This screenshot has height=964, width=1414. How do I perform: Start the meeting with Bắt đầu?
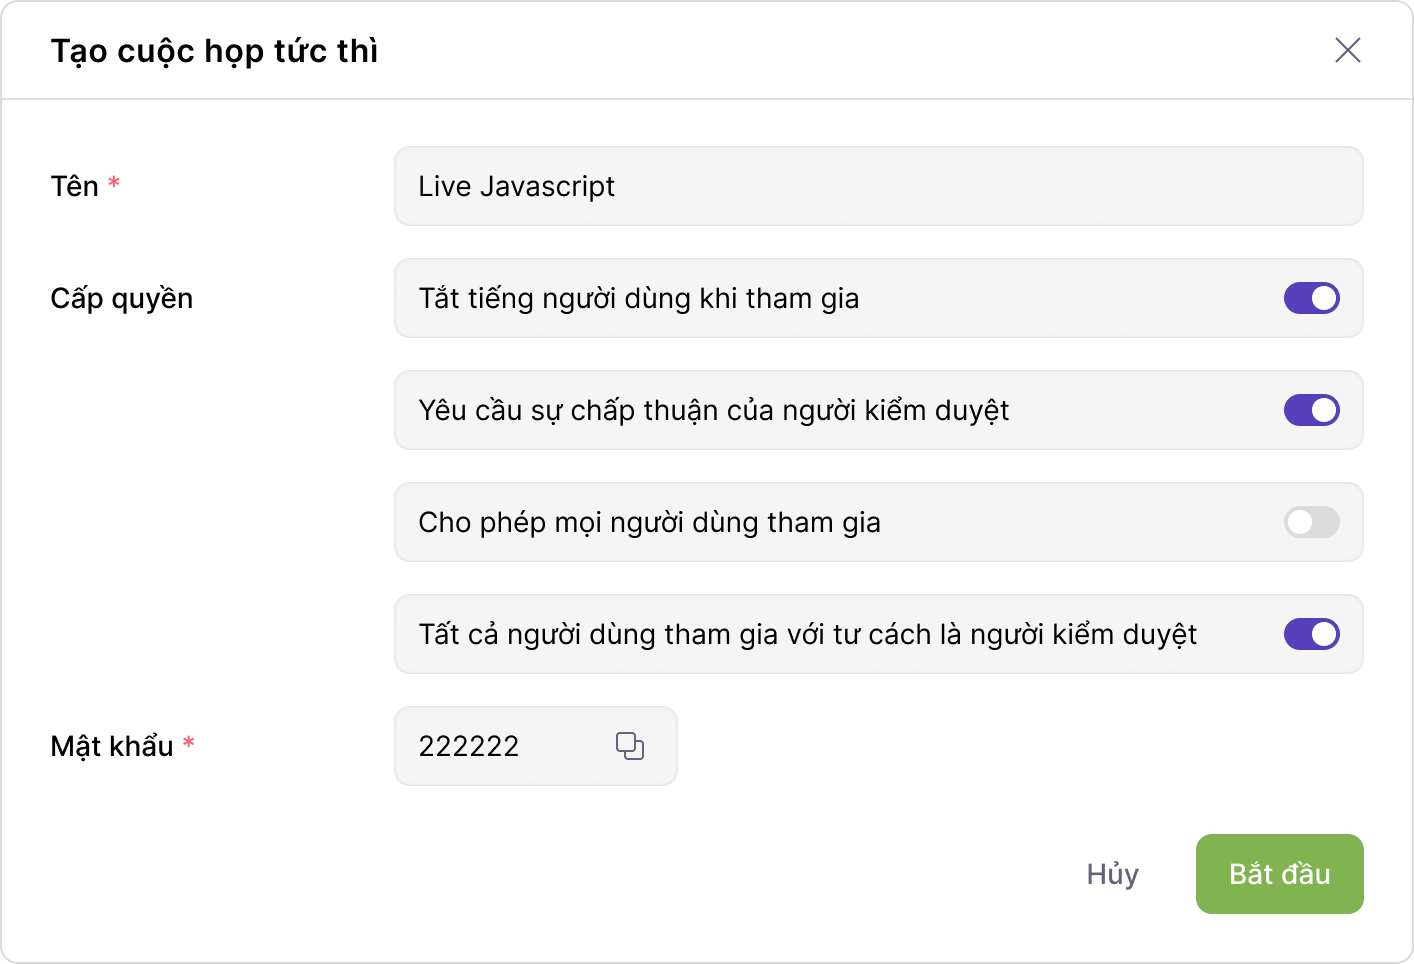point(1279,874)
